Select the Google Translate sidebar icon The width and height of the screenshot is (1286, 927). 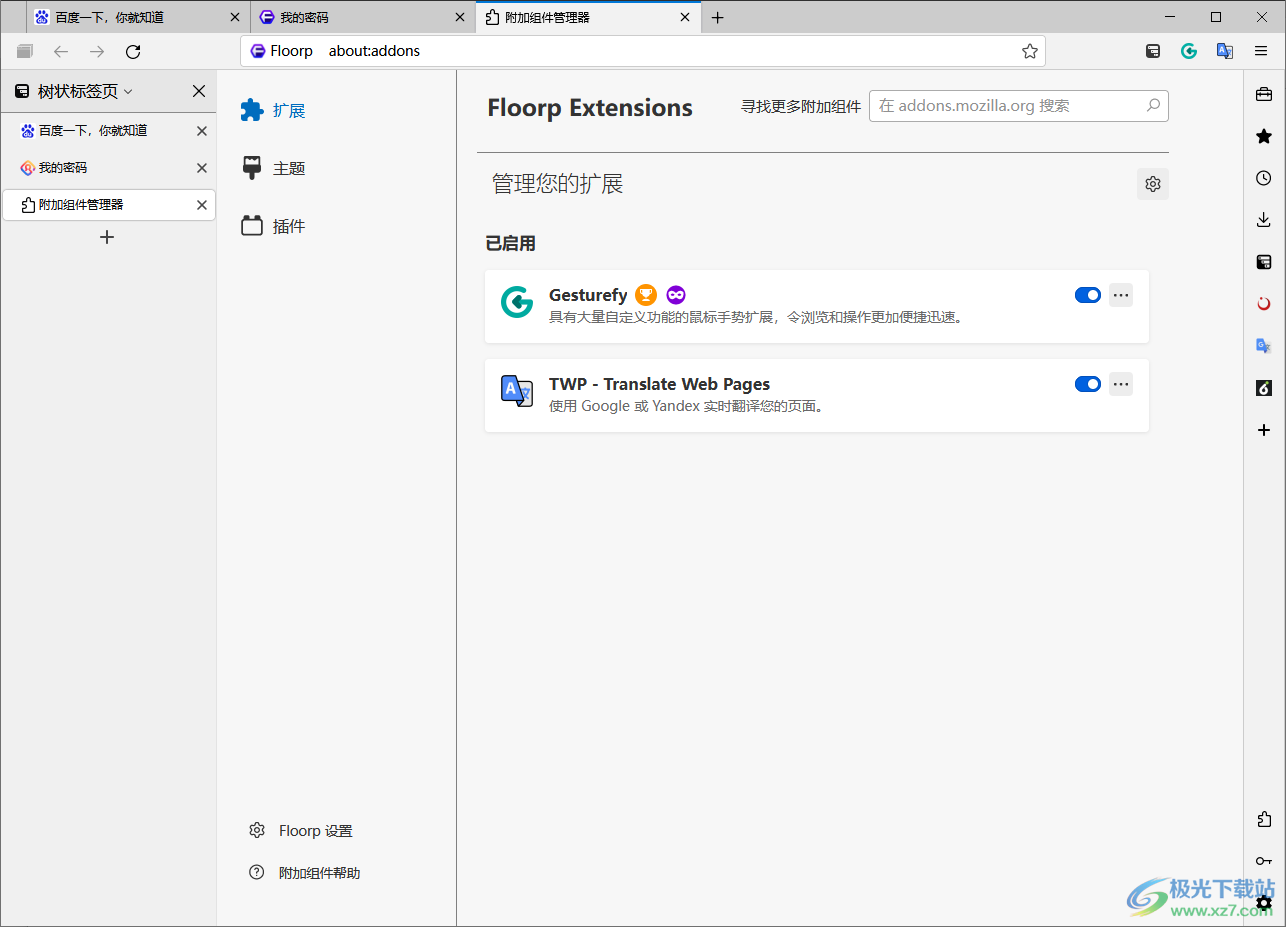point(1262,345)
